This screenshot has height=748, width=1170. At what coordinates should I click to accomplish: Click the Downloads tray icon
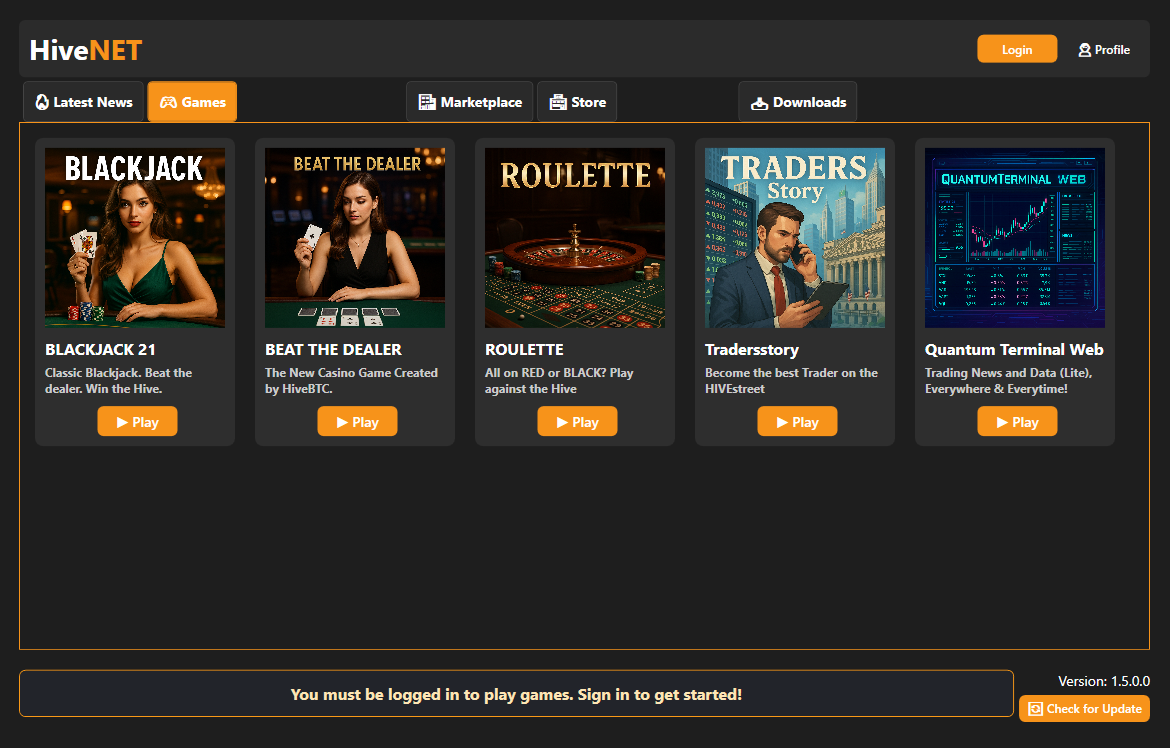(x=760, y=102)
